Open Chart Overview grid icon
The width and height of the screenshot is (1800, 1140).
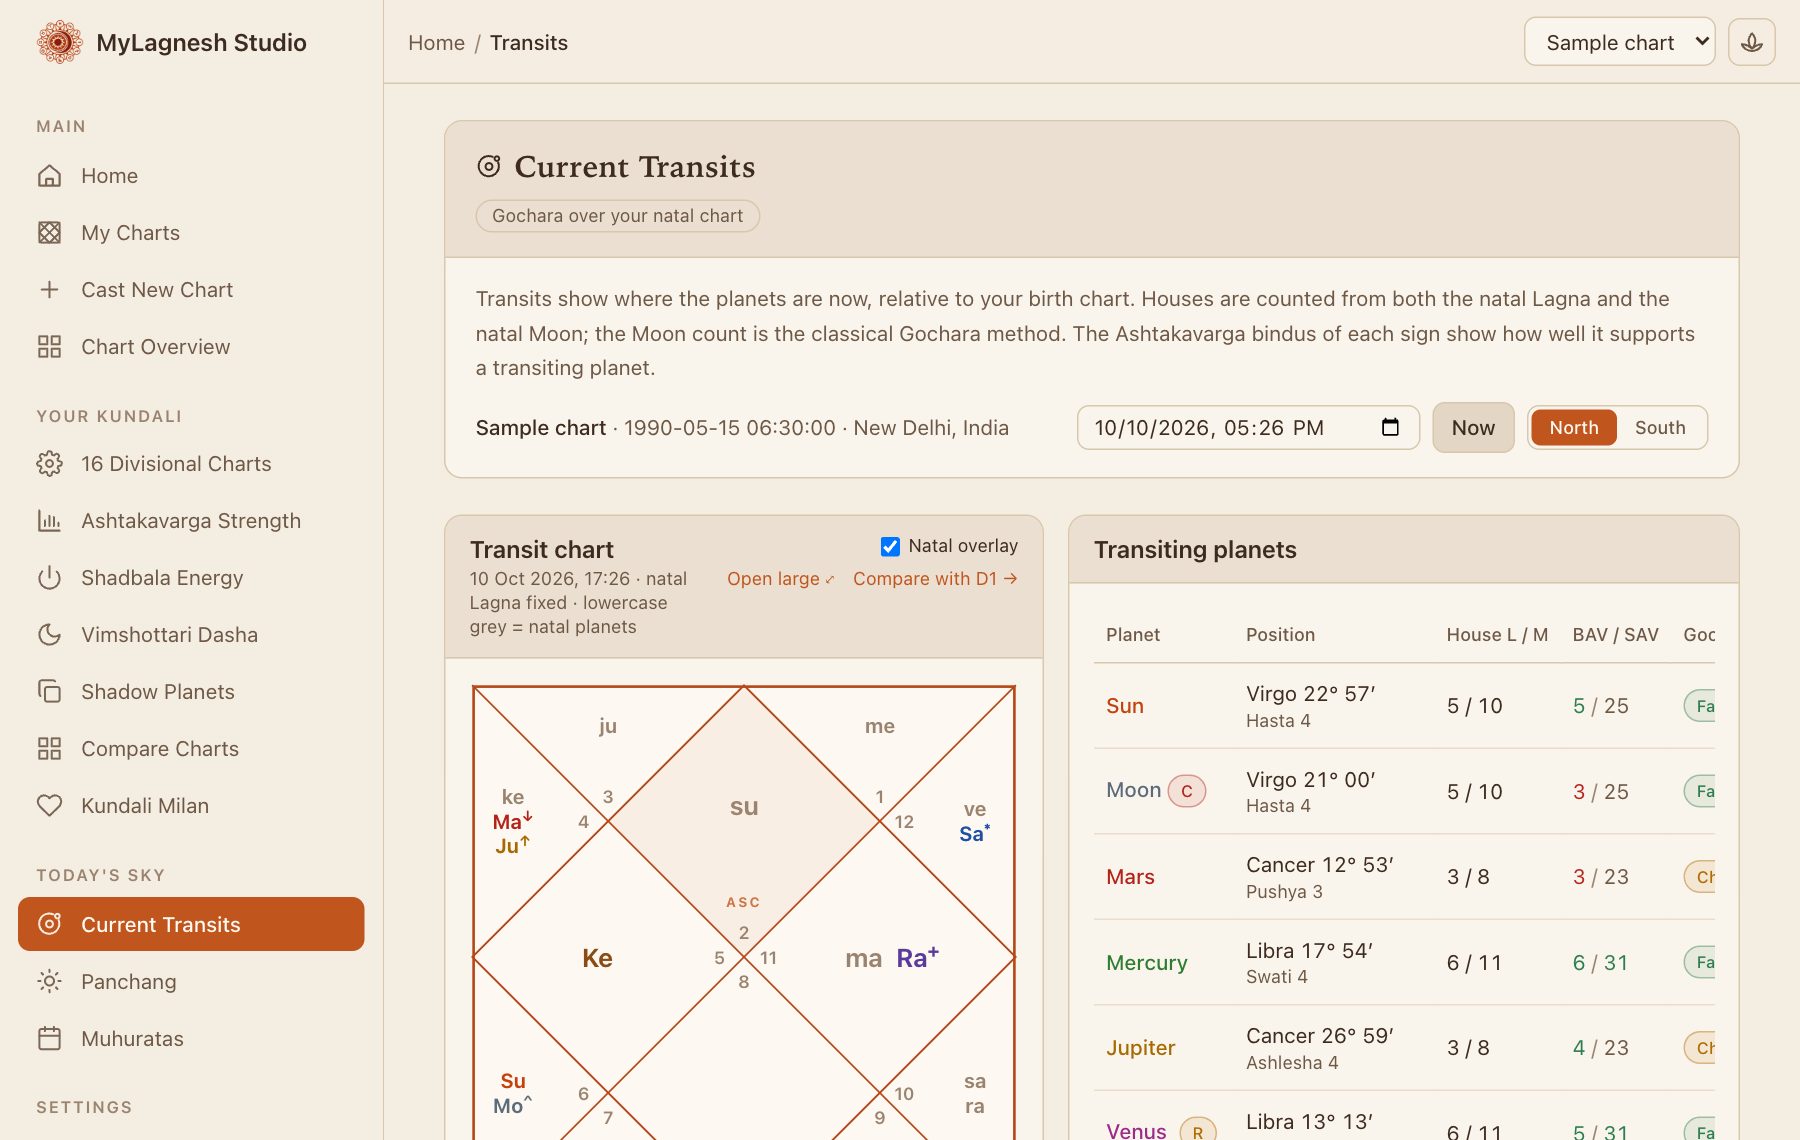pos(49,347)
